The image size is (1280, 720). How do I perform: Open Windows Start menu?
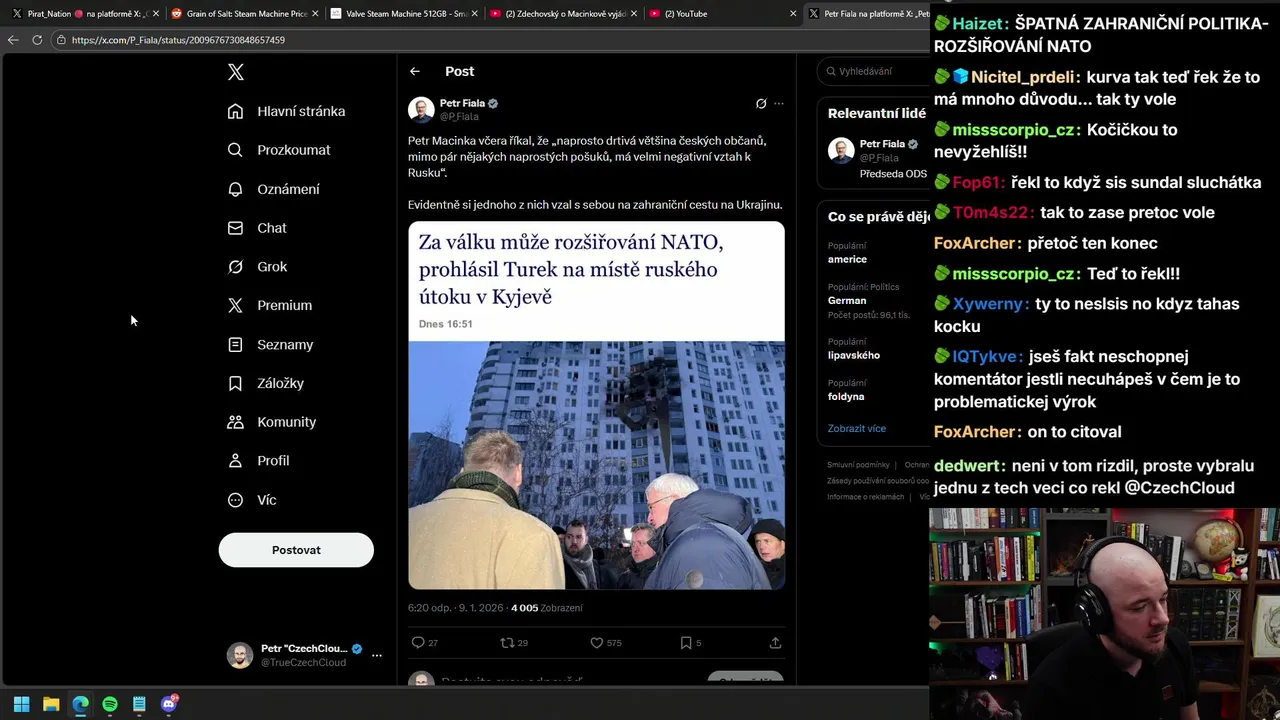tap(21, 704)
